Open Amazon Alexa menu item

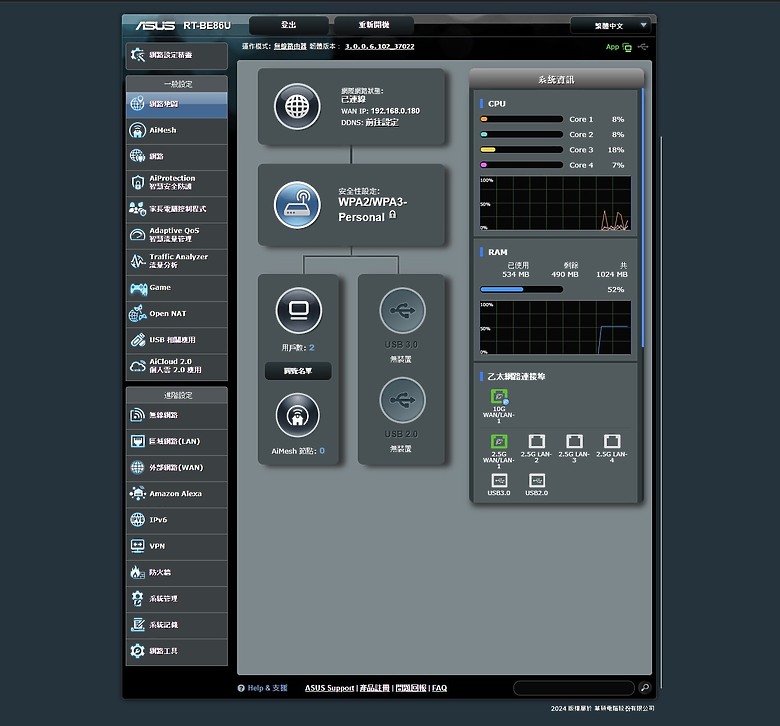[177, 494]
